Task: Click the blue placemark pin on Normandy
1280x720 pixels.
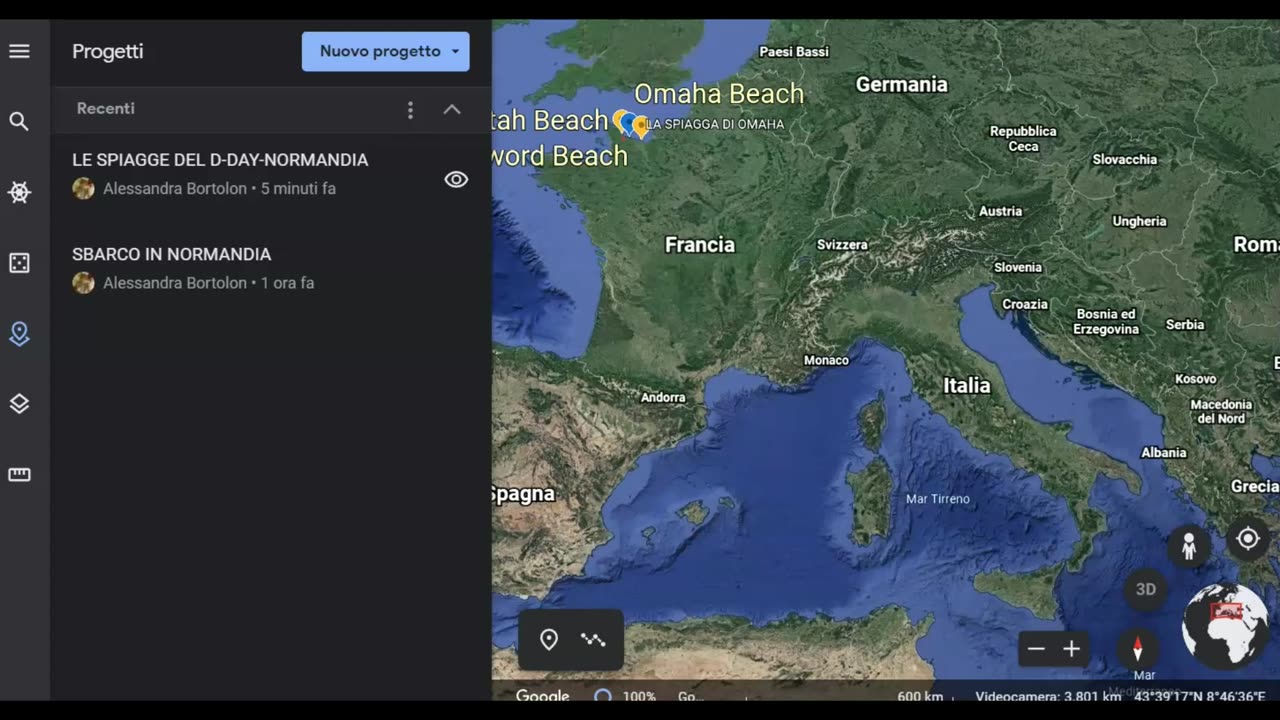Action: [628, 124]
